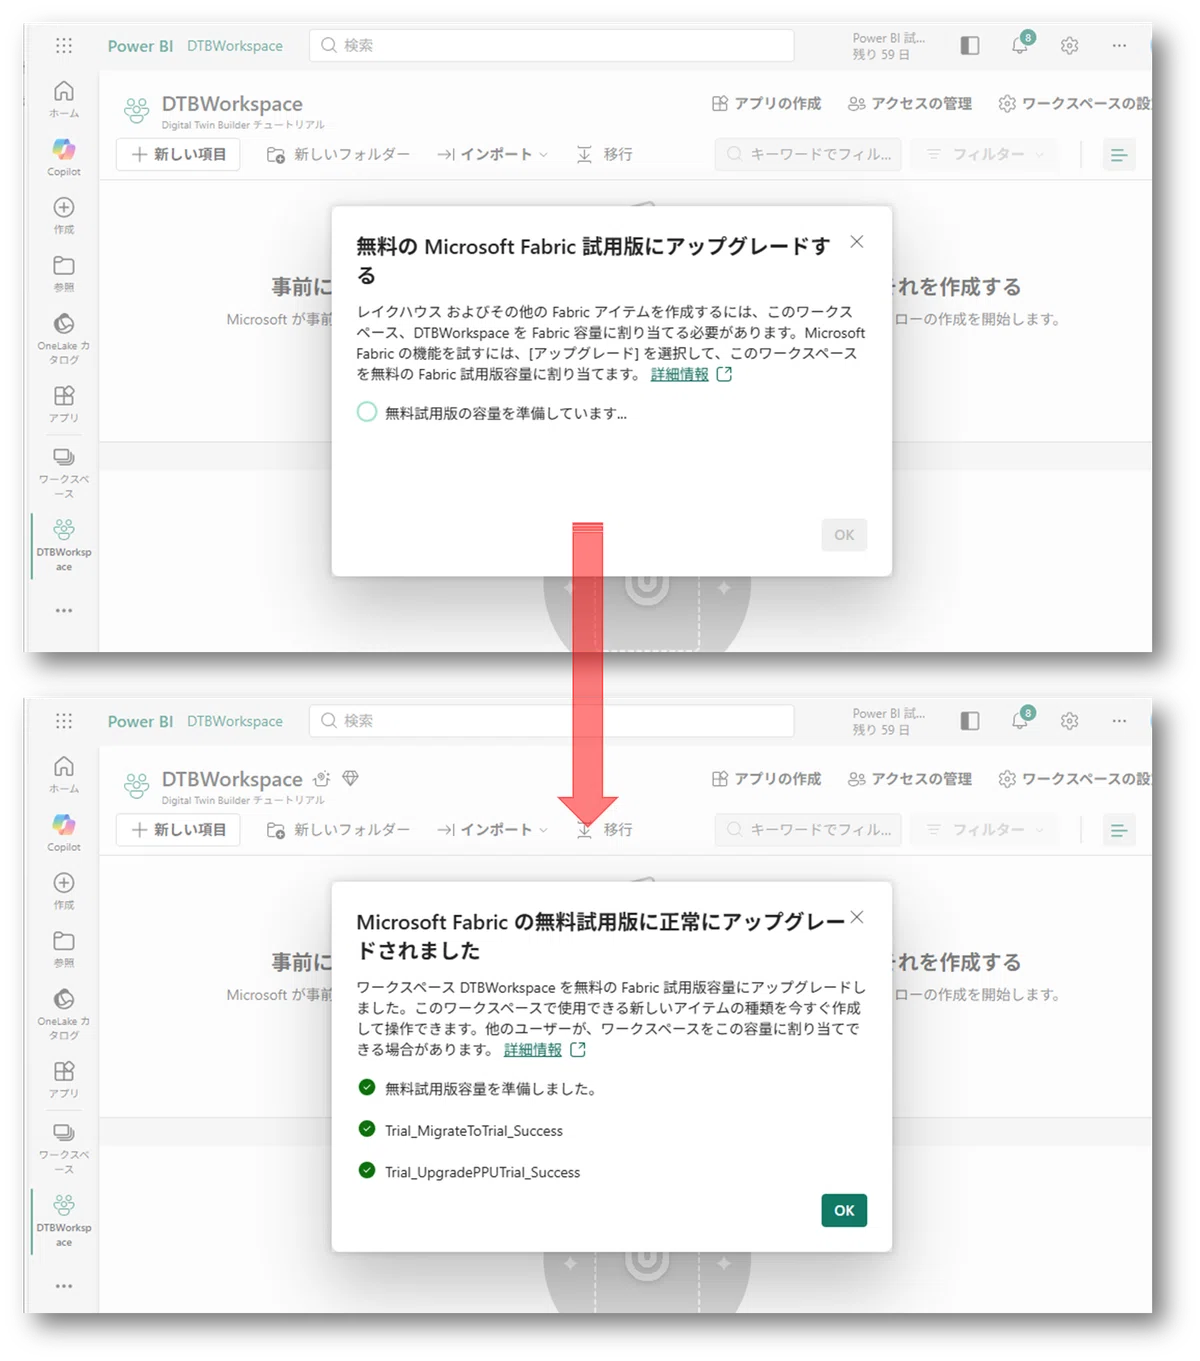Click New folder (新しいフォルダー) in bottom toolbar
This screenshot has height=1361, width=1200.
pyautogui.click(x=338, y=830)
